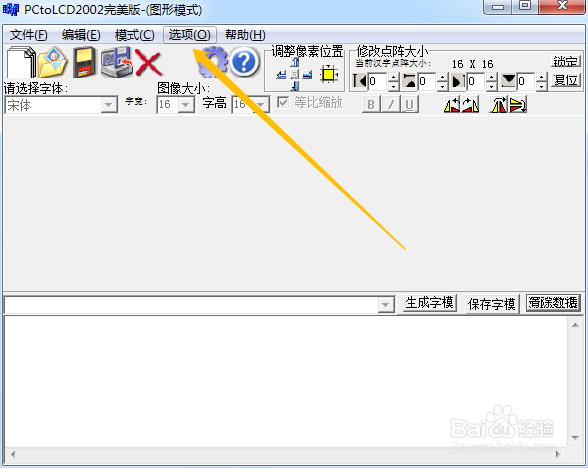
Task: Decrease the left-edge value stepper
Action: (393, 86)
